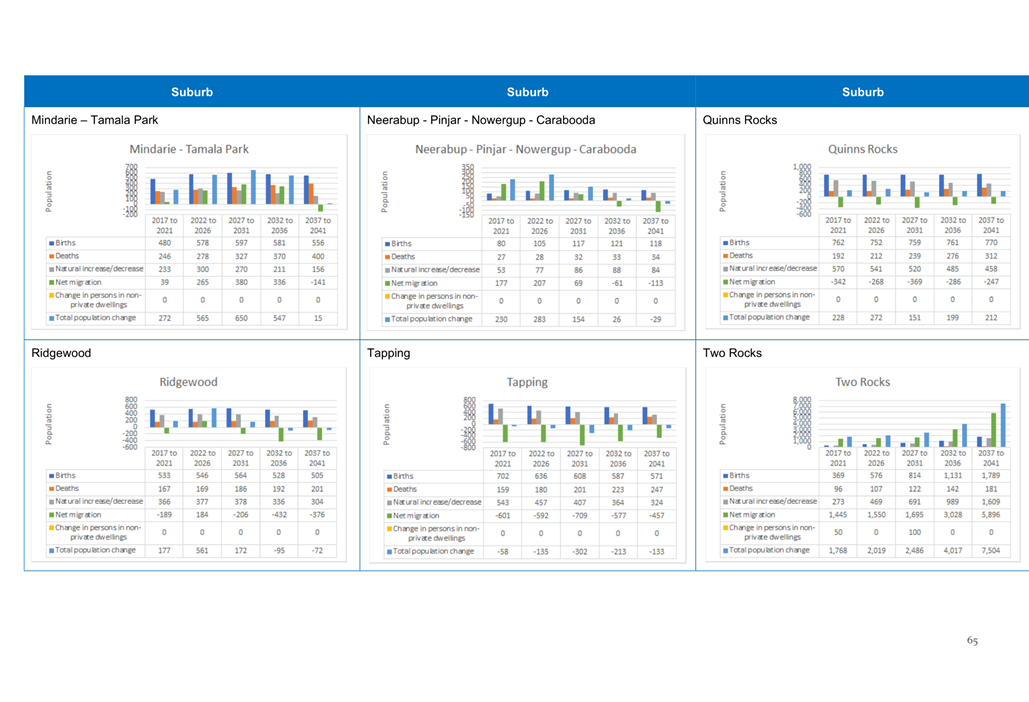Click the 2037 to 2041 column header in Mindarie table

(318, 225)
